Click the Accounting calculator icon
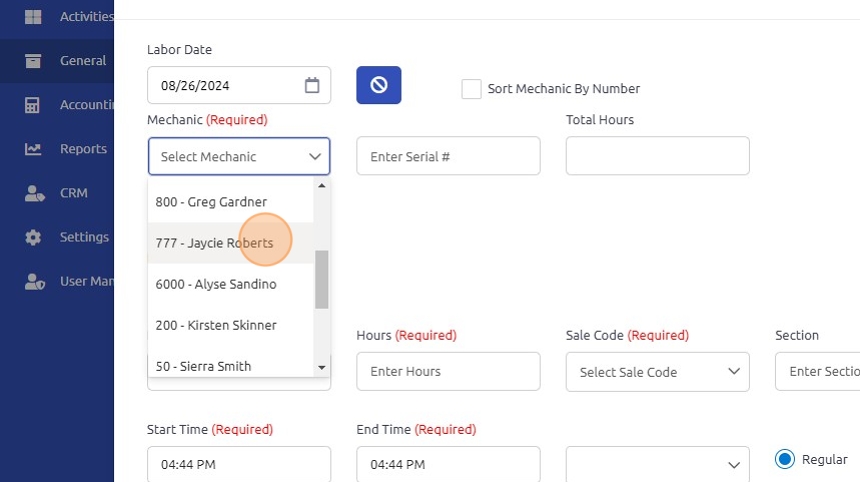860x482 pixels. point(33,105)
